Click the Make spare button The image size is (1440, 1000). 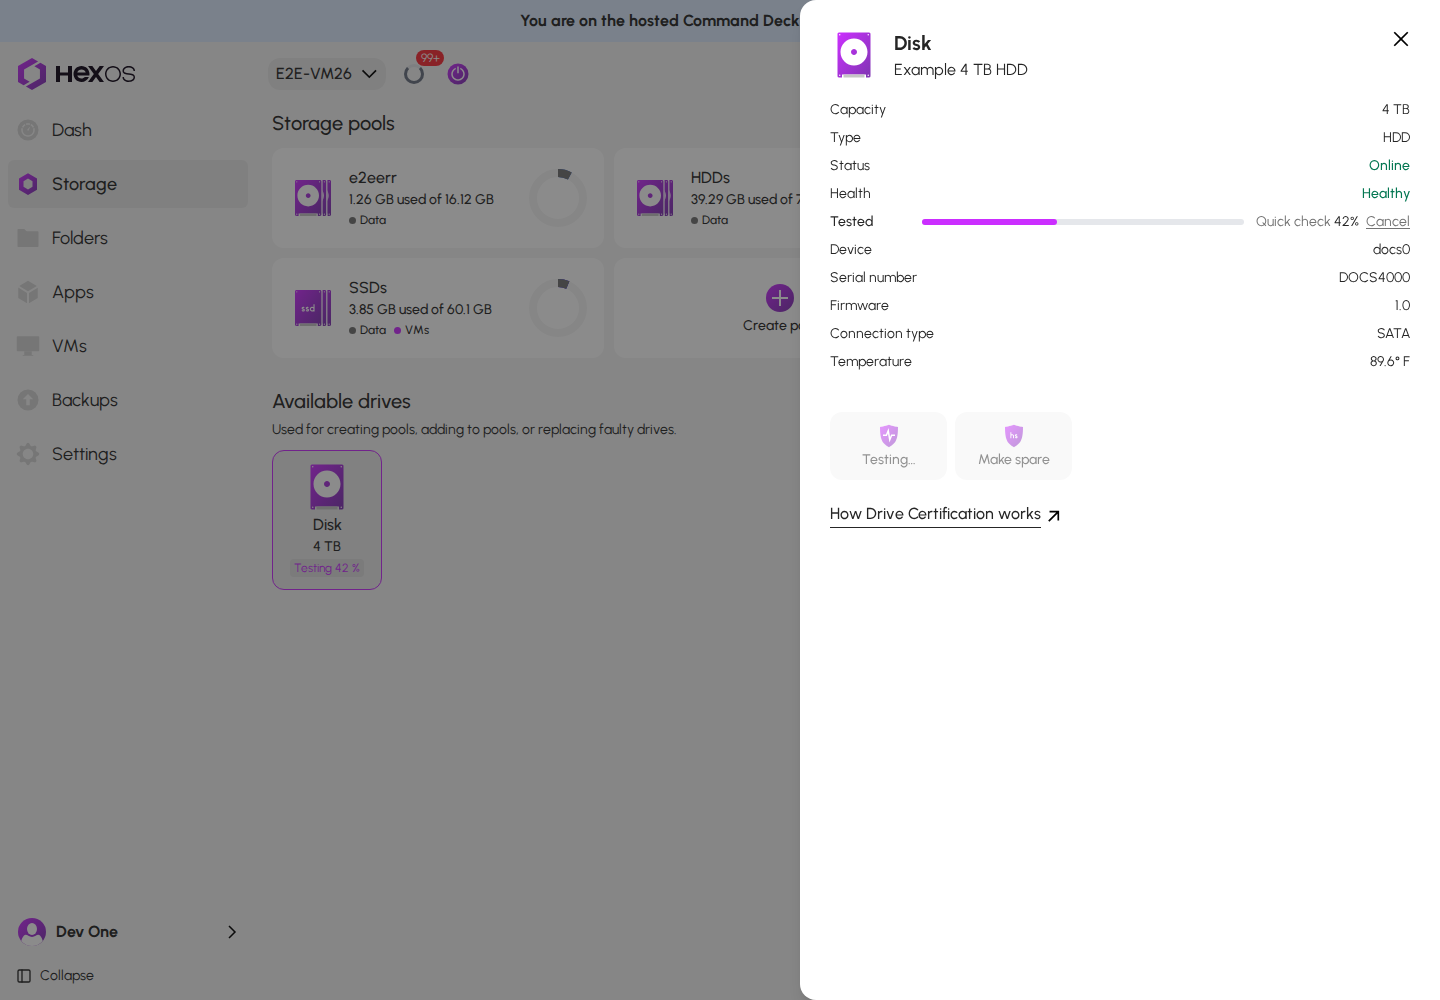pyautogui.click(x=1013, y=446)
